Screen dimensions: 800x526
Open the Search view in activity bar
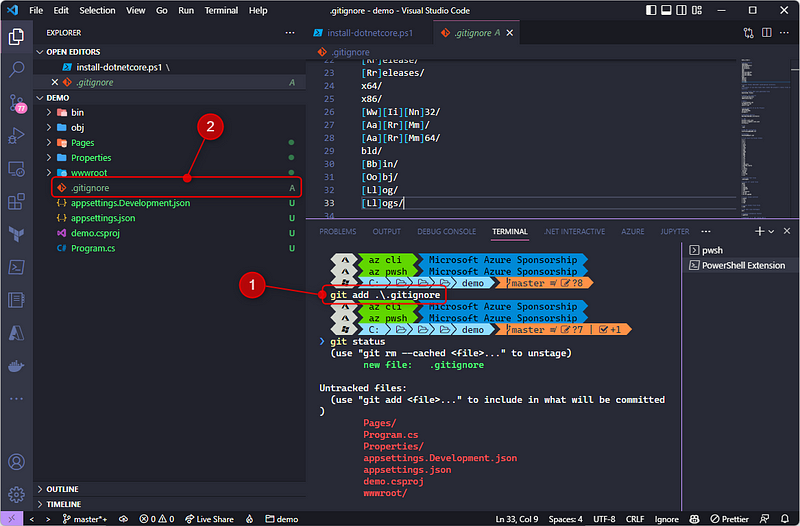(x=16, y=70)
